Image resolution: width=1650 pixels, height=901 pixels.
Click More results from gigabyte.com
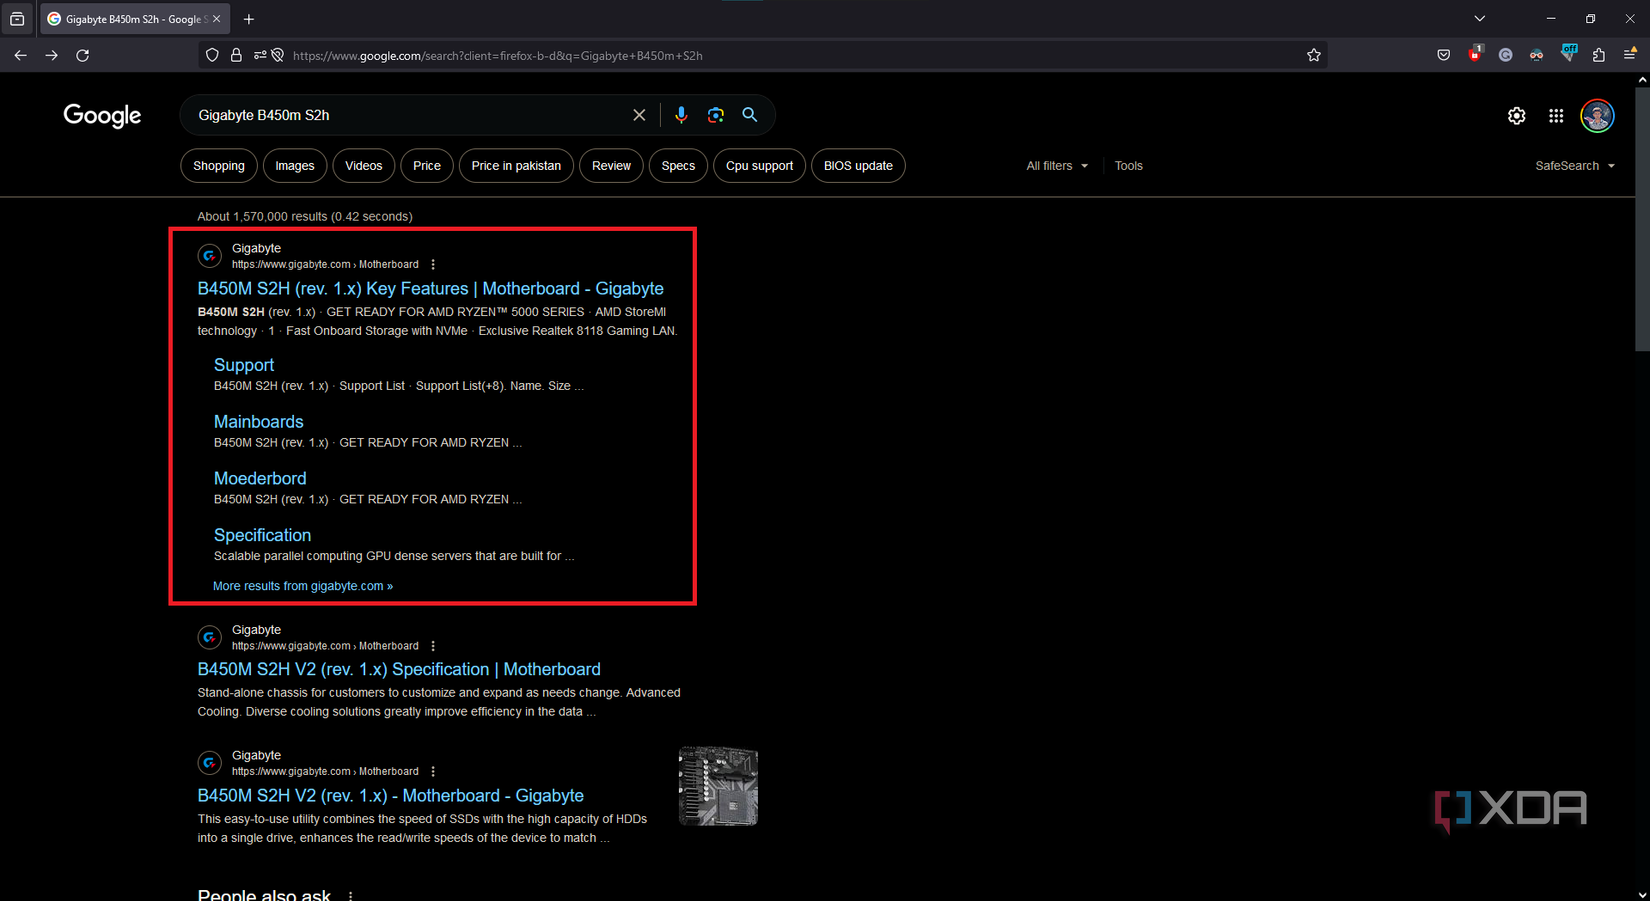[x=303, y=586]
